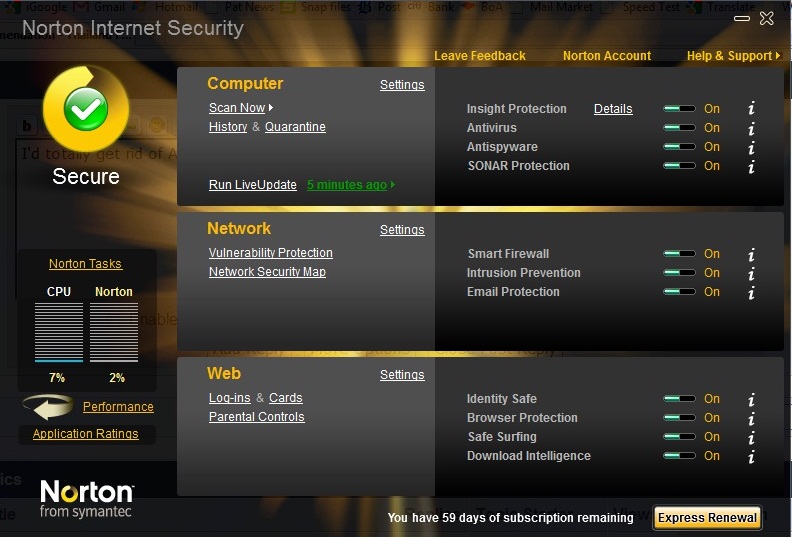Screen dimensions: 792x537
Task: Expand the Scan Now options arrow
Action: coord(271,108)
